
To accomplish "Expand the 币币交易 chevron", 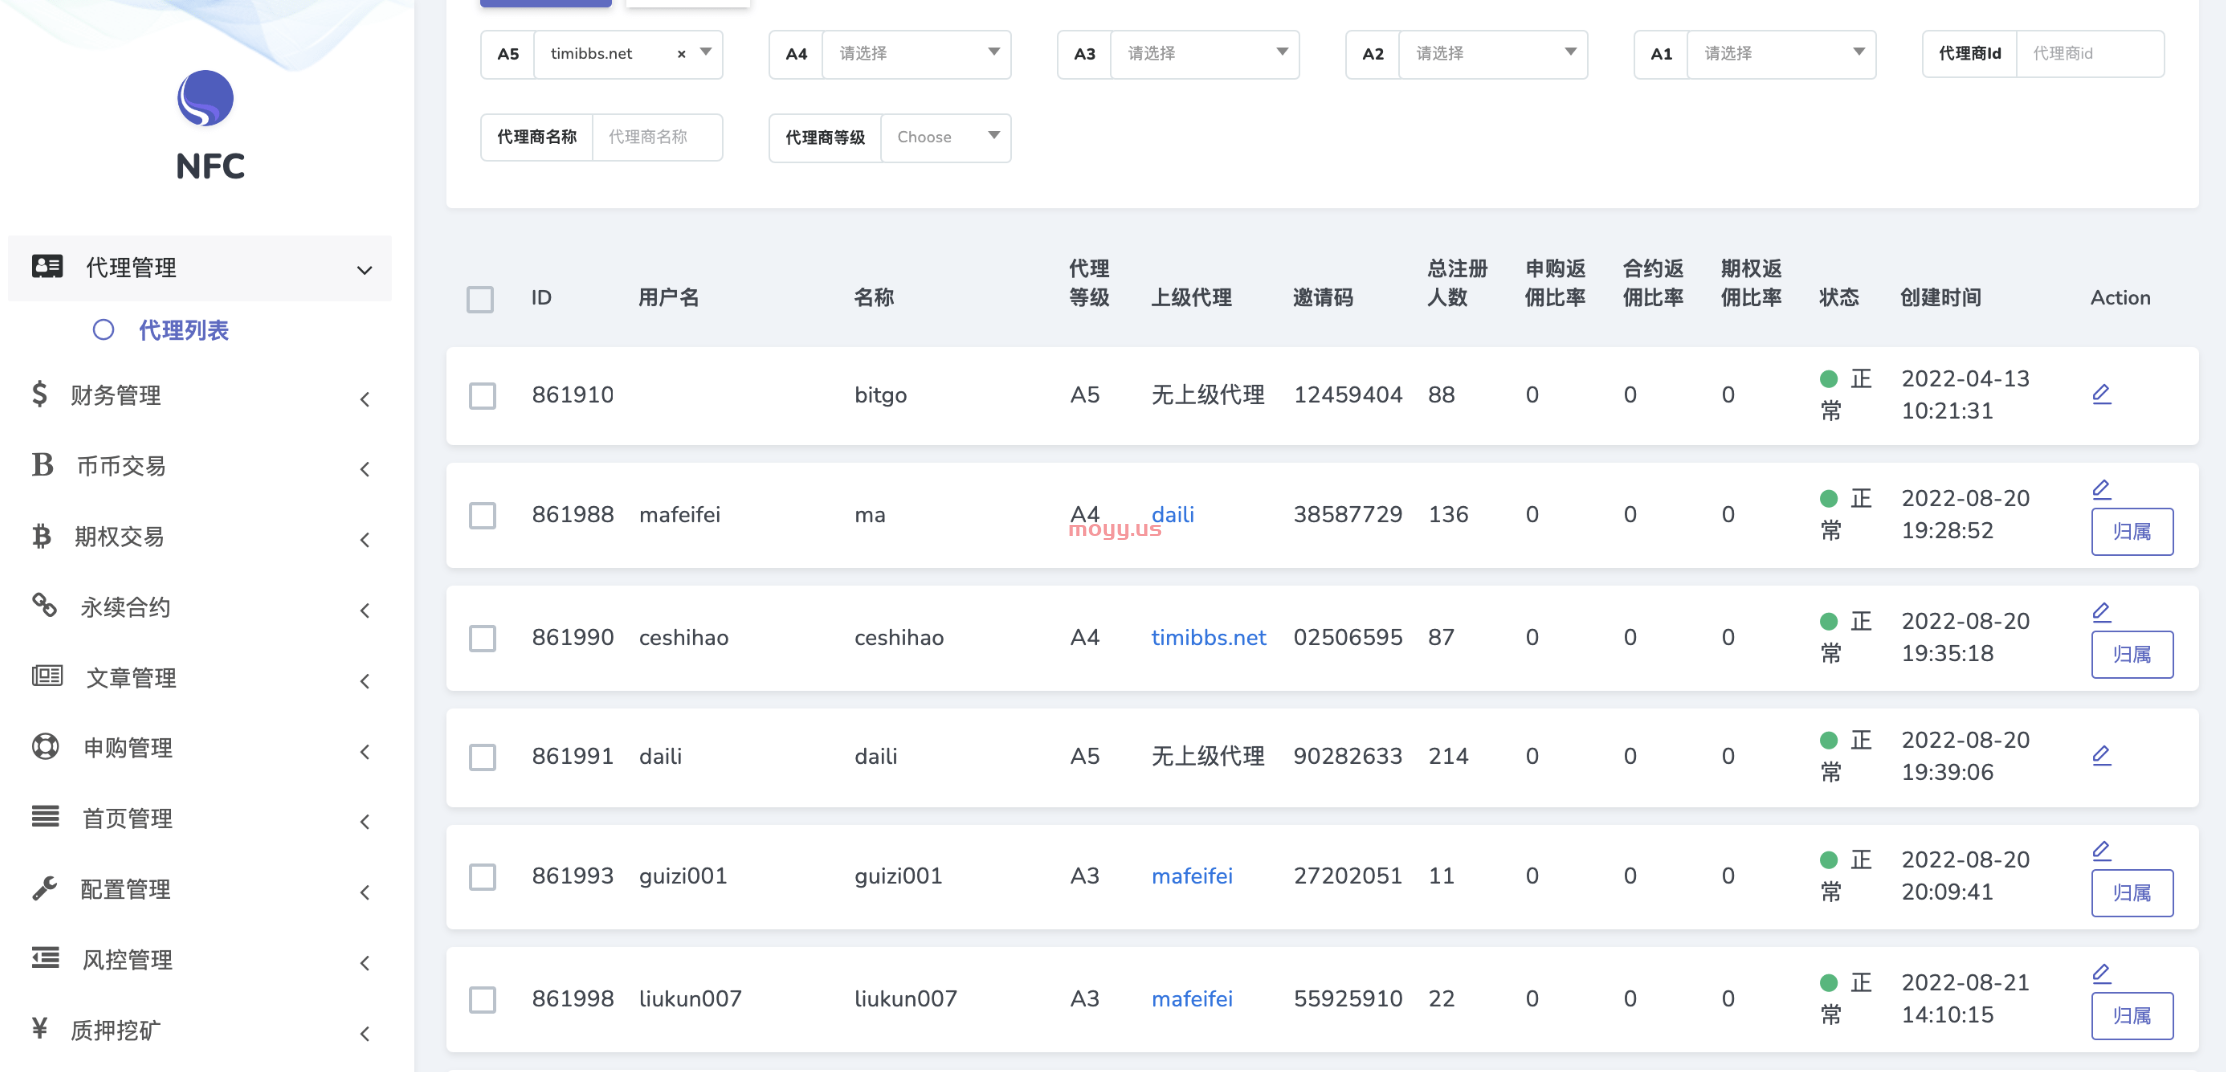I will click(x=365, y=469).
